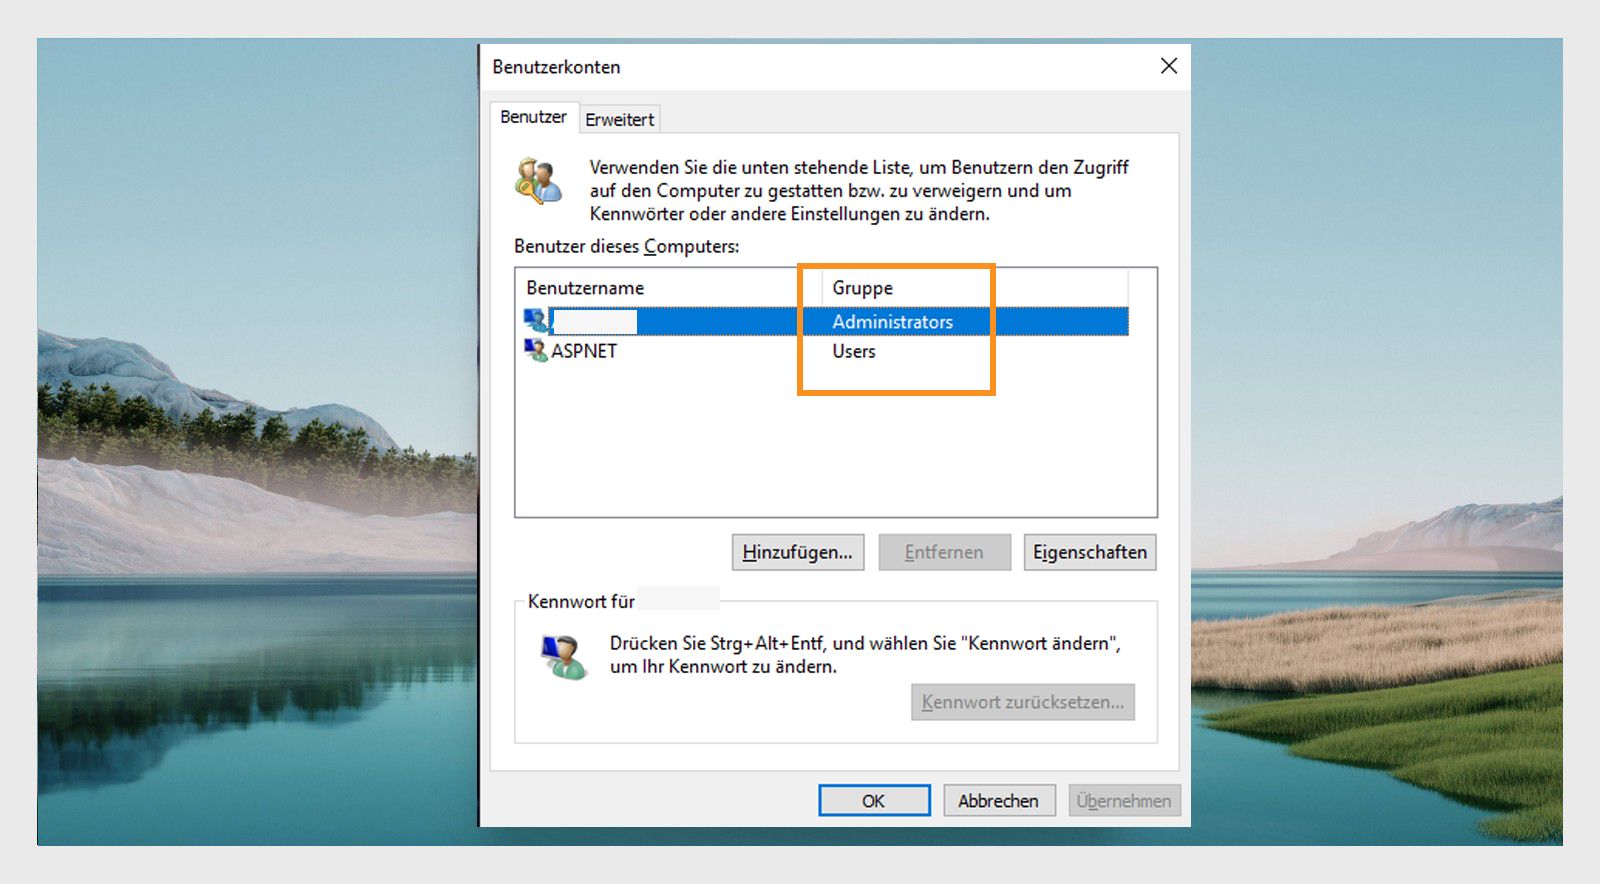This screenshot has height=884, width=1600.
Task: Click the highlighted username field in the first row
Action: pos(595,321)
